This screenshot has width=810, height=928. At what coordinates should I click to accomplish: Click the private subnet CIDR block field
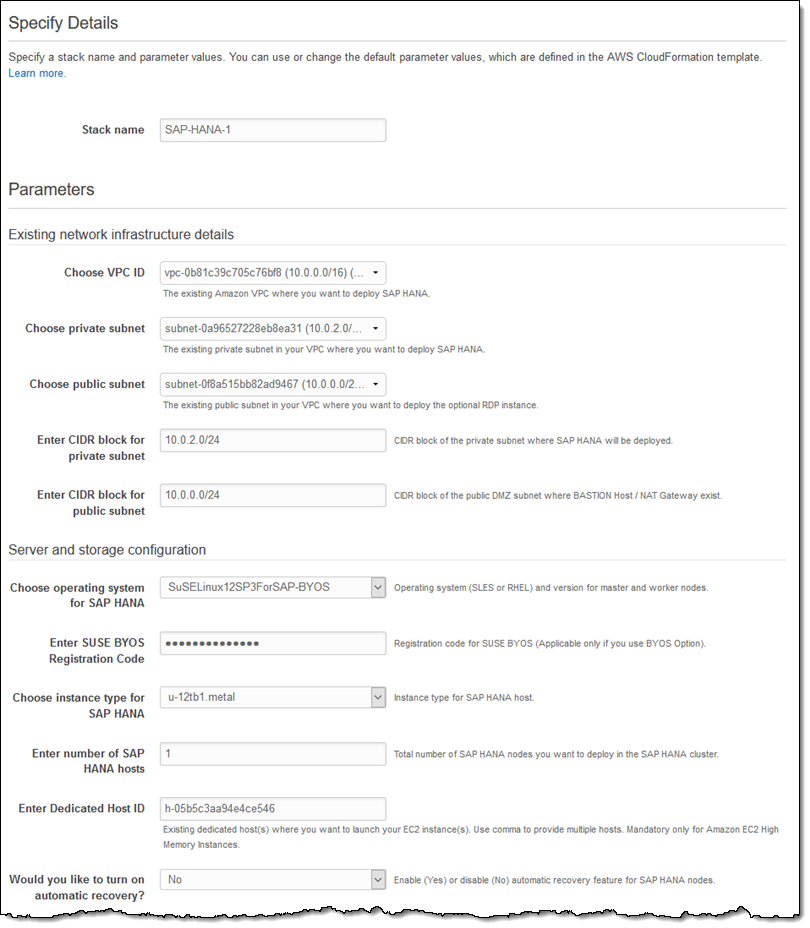coord(272,440)
